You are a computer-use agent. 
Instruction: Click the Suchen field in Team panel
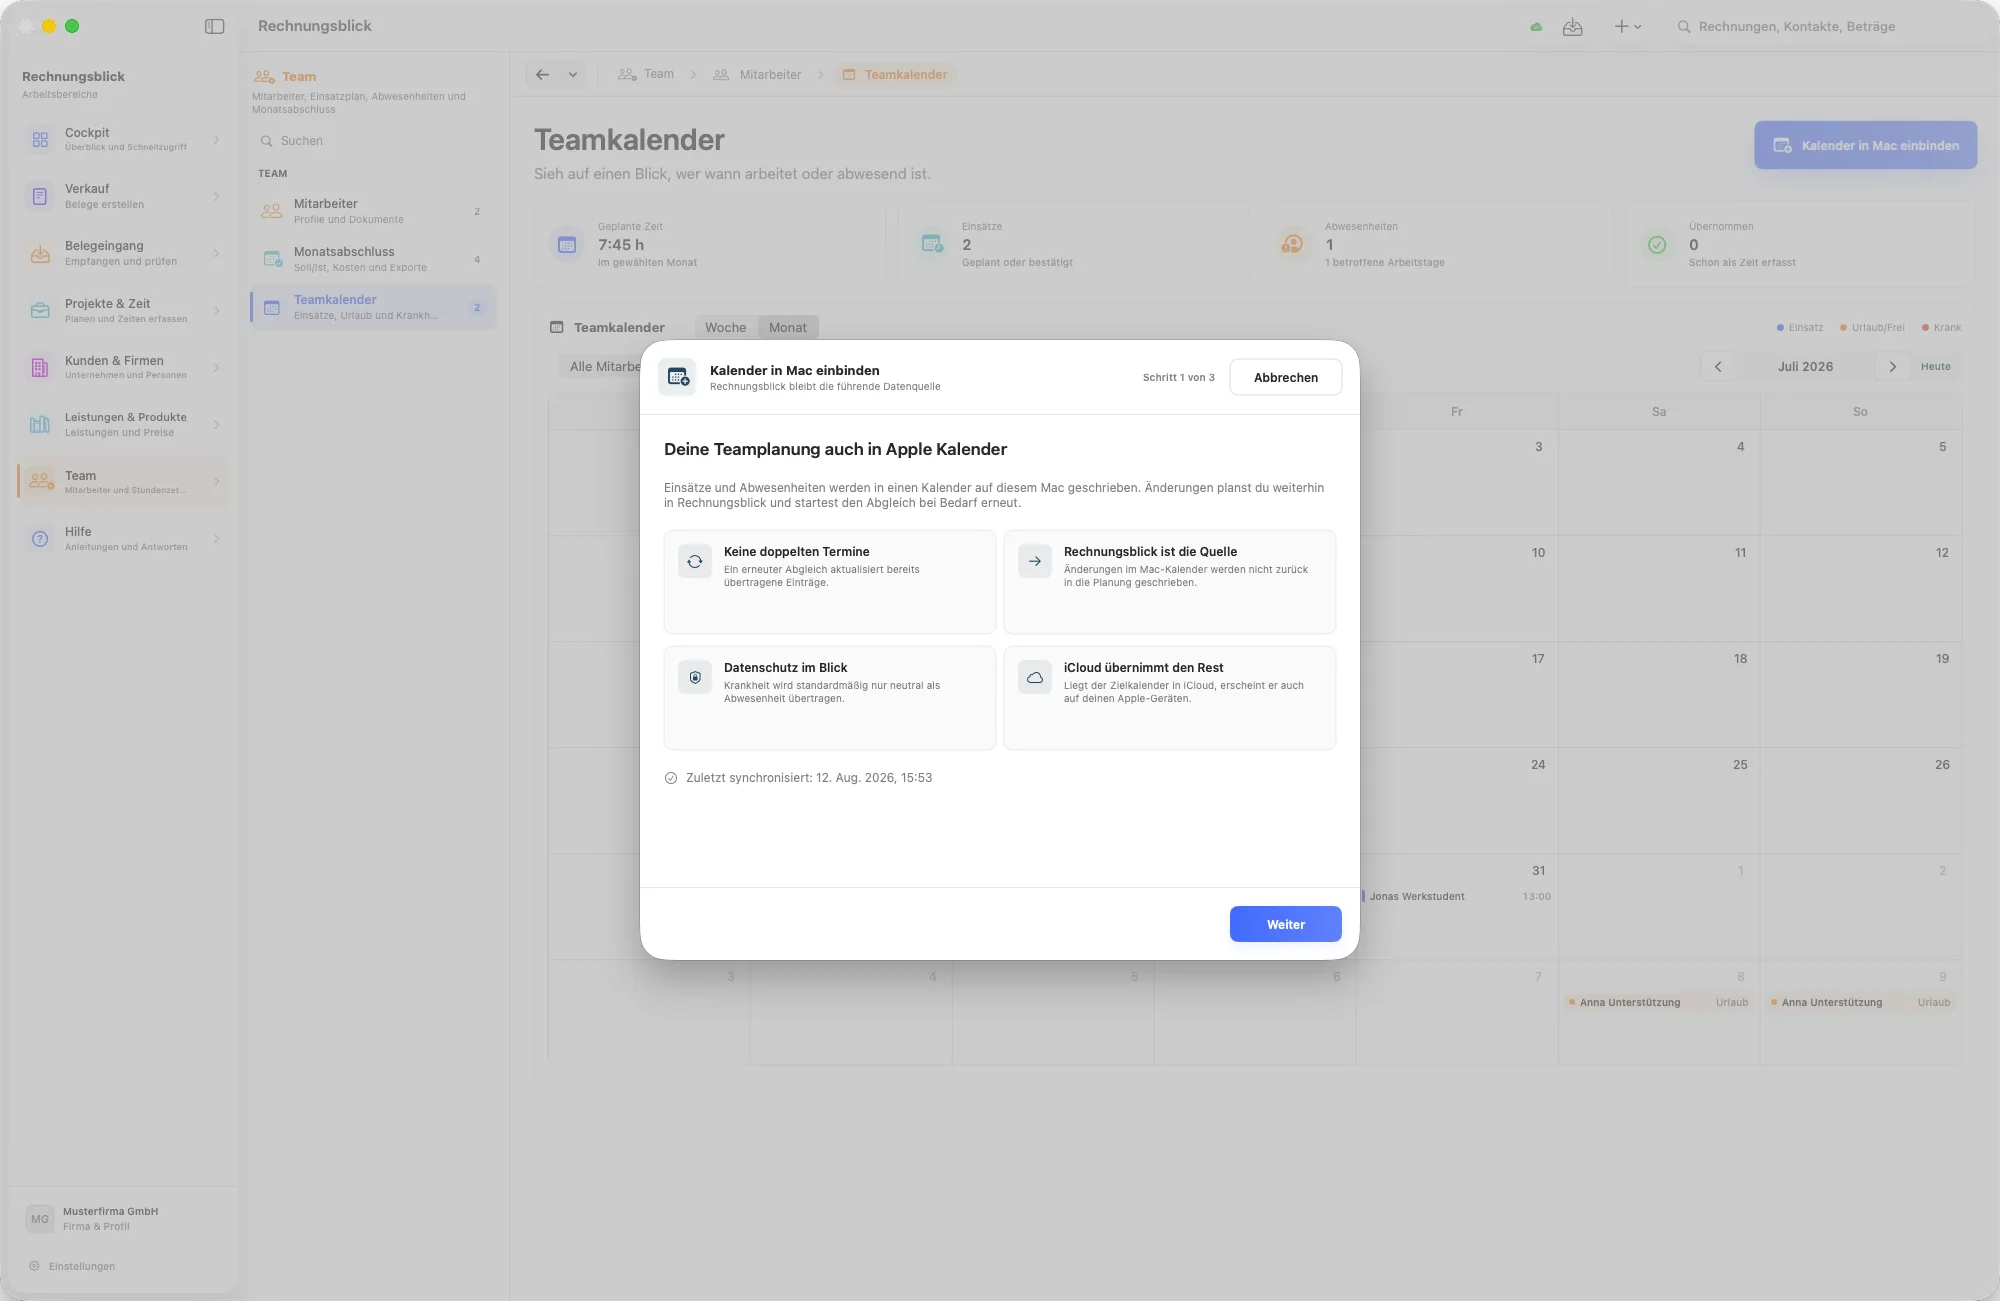pyautogui.click(x=373, y=141)
